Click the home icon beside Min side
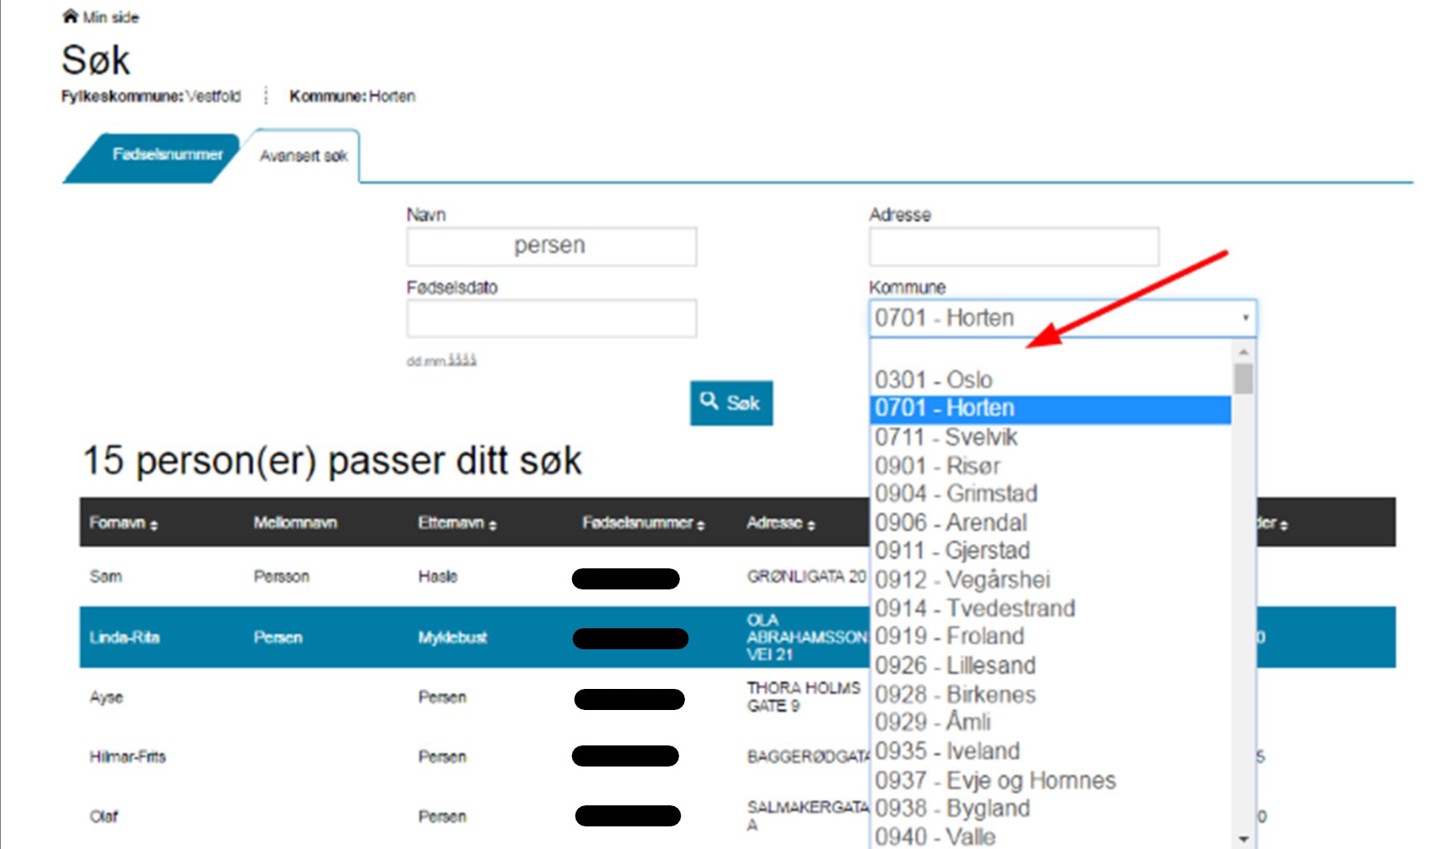 coord(69,16)
